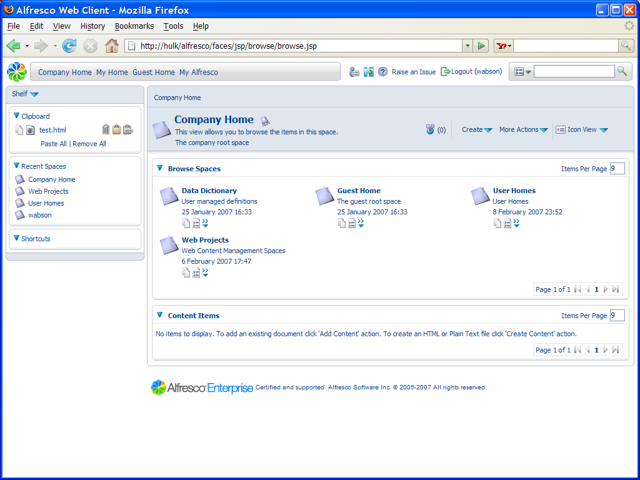Click Raise an Issue link
The width and height of the screenshot is (640, 480).
pos(413,72)
